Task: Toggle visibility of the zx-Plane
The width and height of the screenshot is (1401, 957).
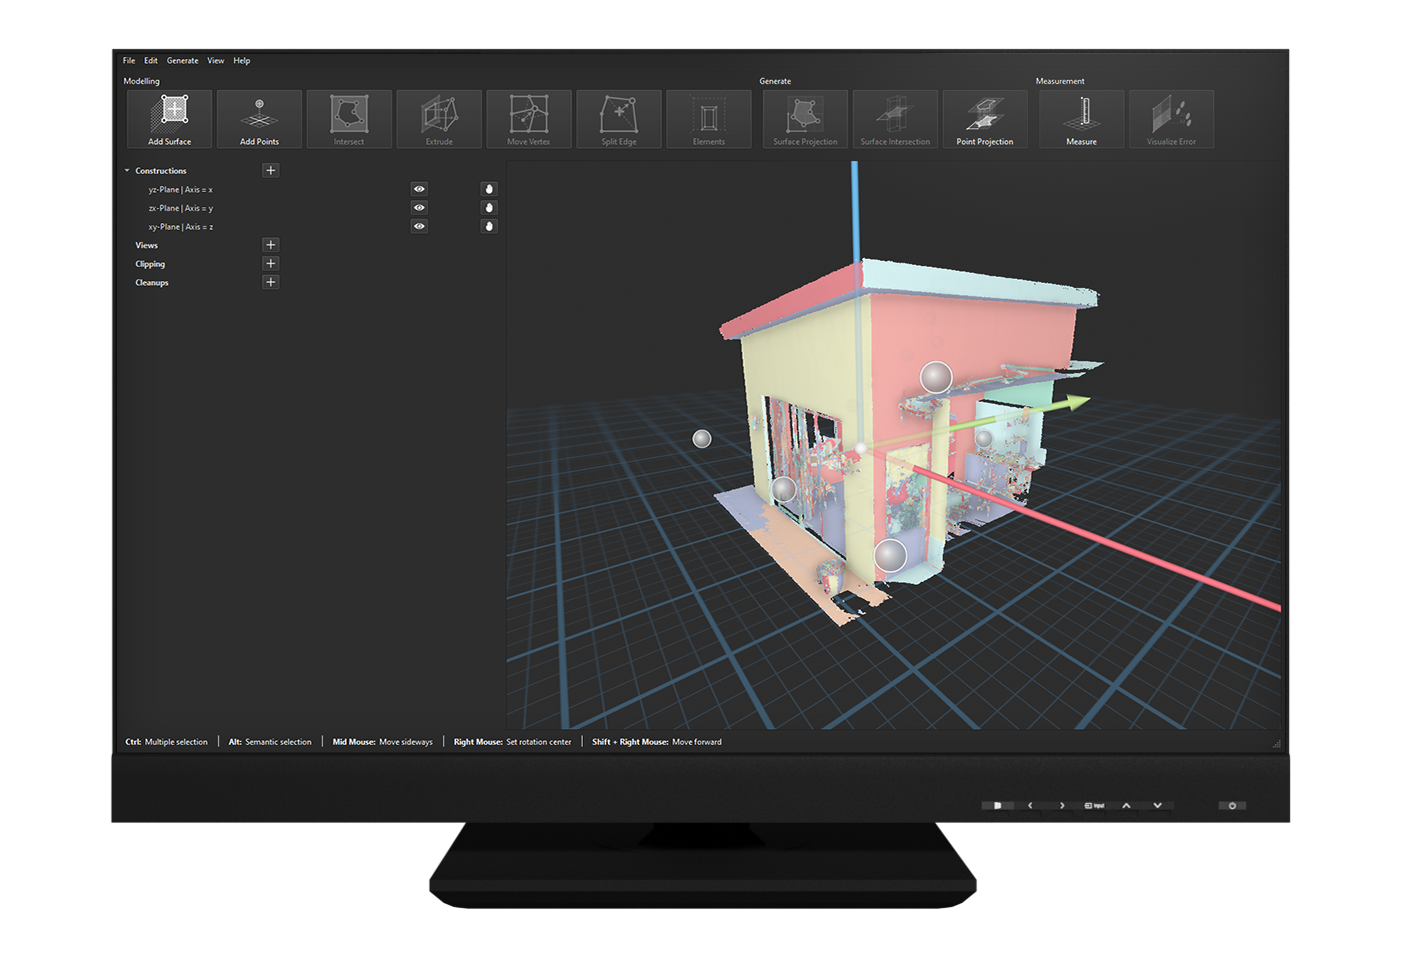Action: (419, 208)
